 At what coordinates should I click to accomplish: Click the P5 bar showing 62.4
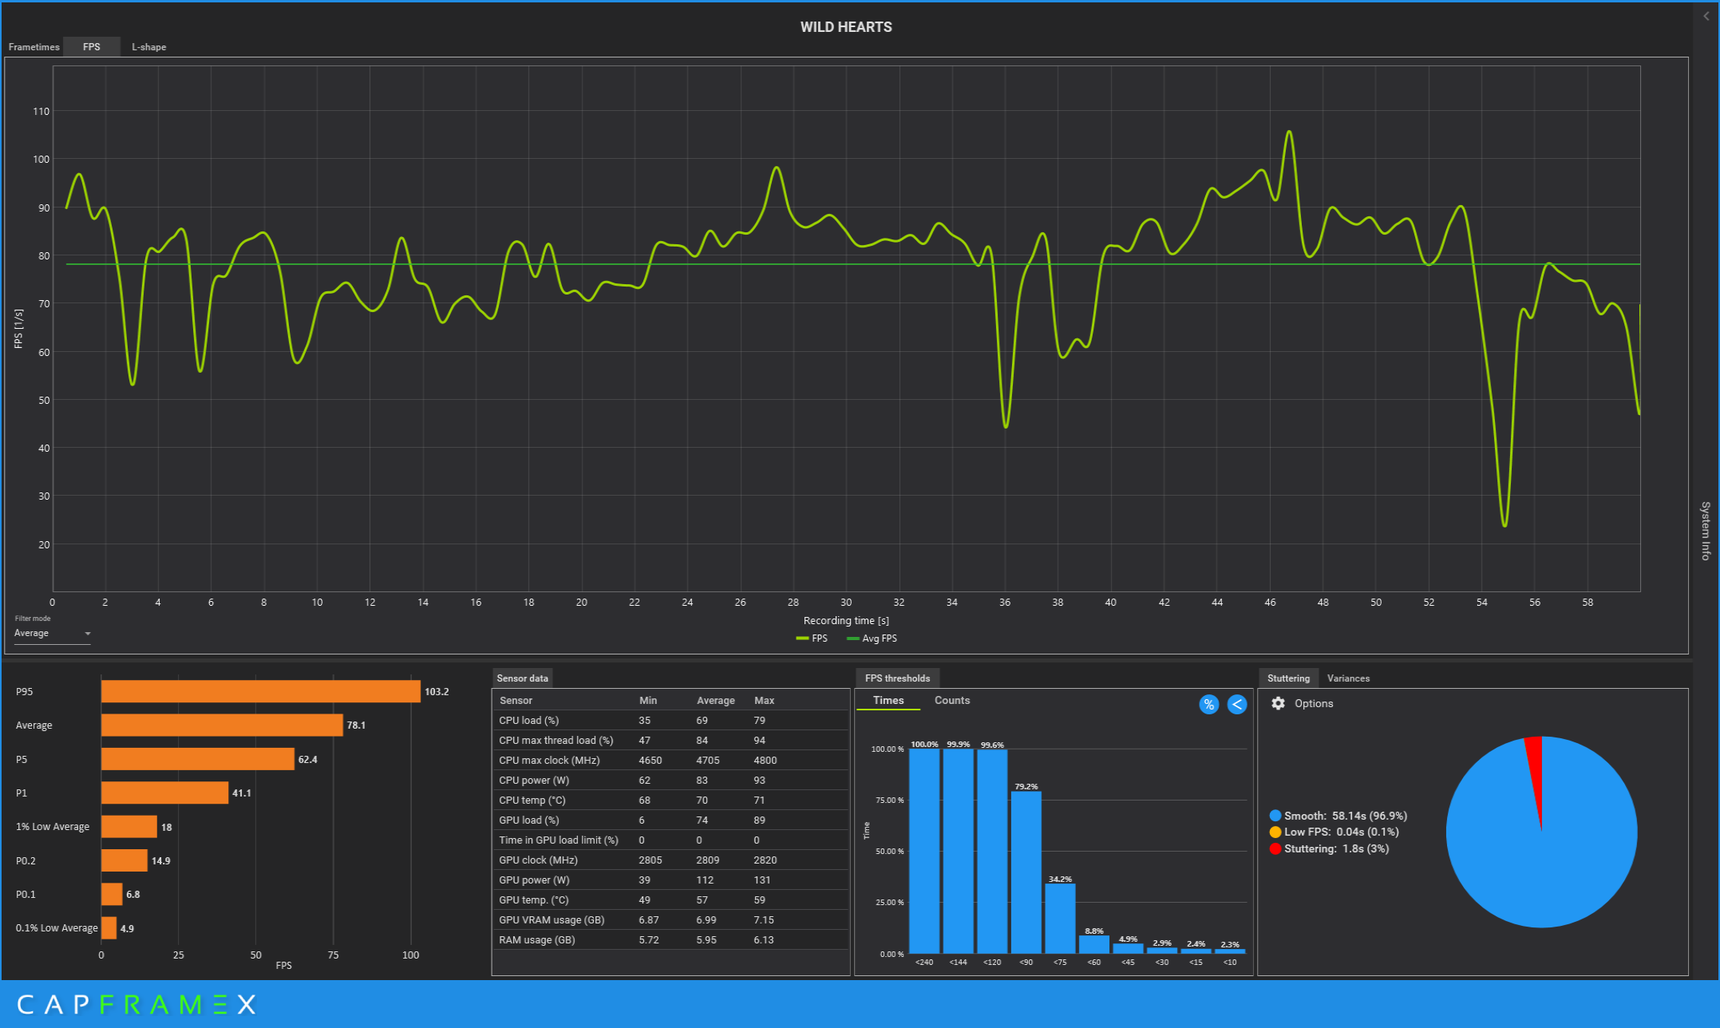[197, 759]
